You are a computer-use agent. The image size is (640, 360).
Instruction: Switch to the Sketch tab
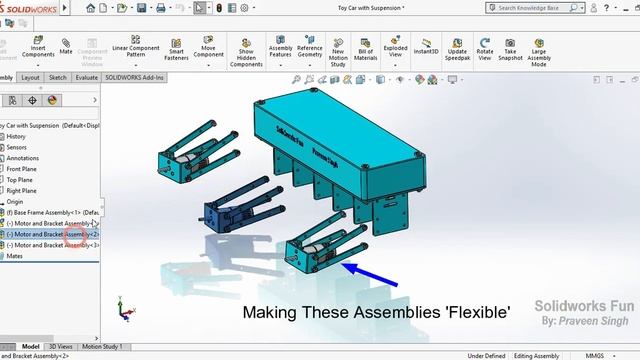click(58, 78)
